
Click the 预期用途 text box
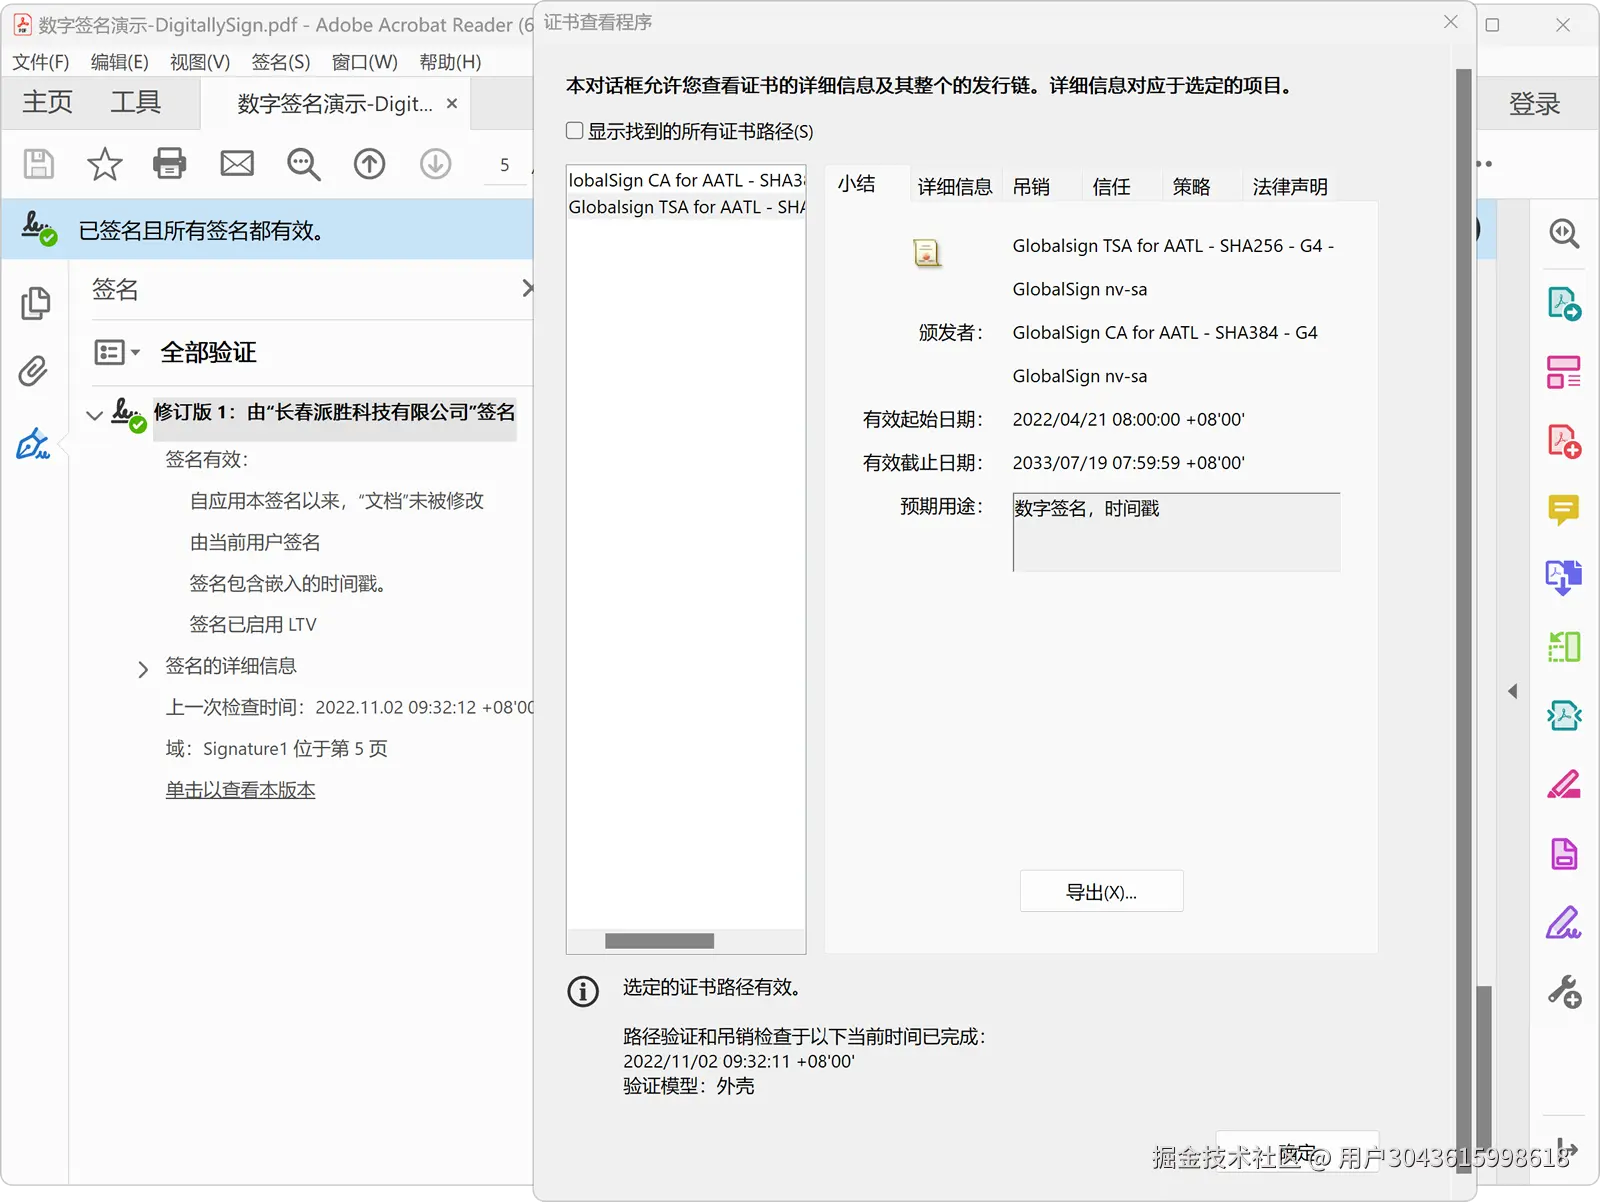point(1176,532)
